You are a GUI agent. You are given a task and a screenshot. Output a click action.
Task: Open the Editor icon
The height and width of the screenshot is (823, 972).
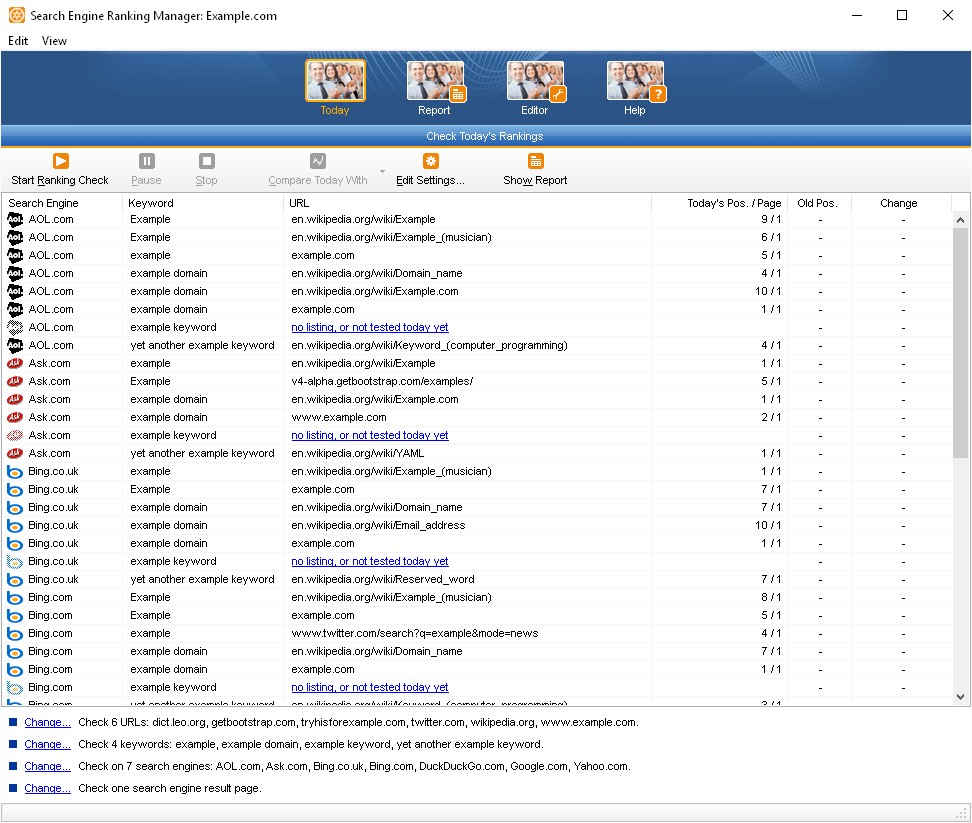coord(534,80)
